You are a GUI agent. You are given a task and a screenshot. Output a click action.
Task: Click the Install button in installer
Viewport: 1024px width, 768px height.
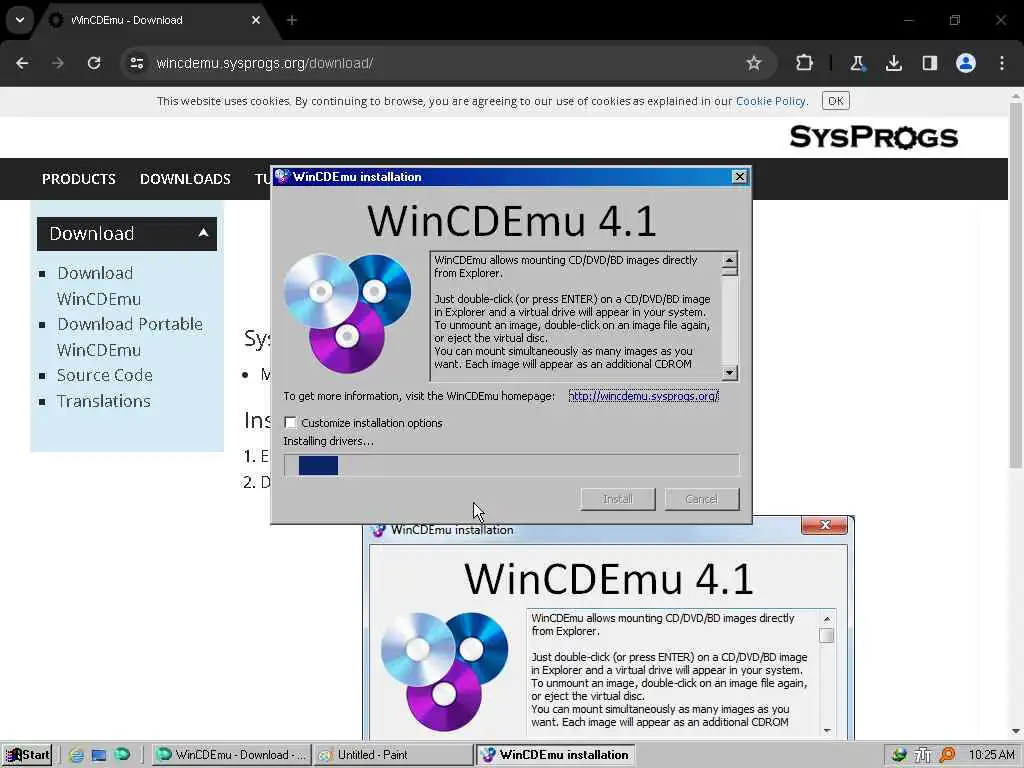(x=618, y=499)
